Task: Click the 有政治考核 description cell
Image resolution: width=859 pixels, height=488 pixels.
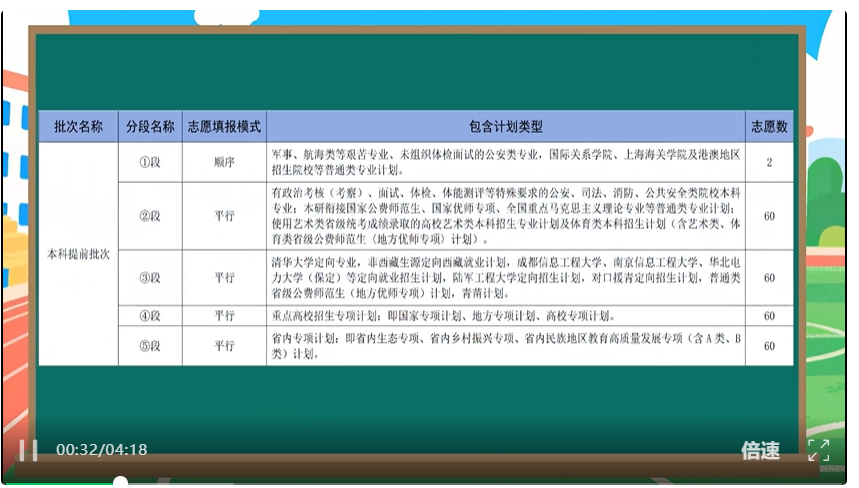Action: point(506,216)
